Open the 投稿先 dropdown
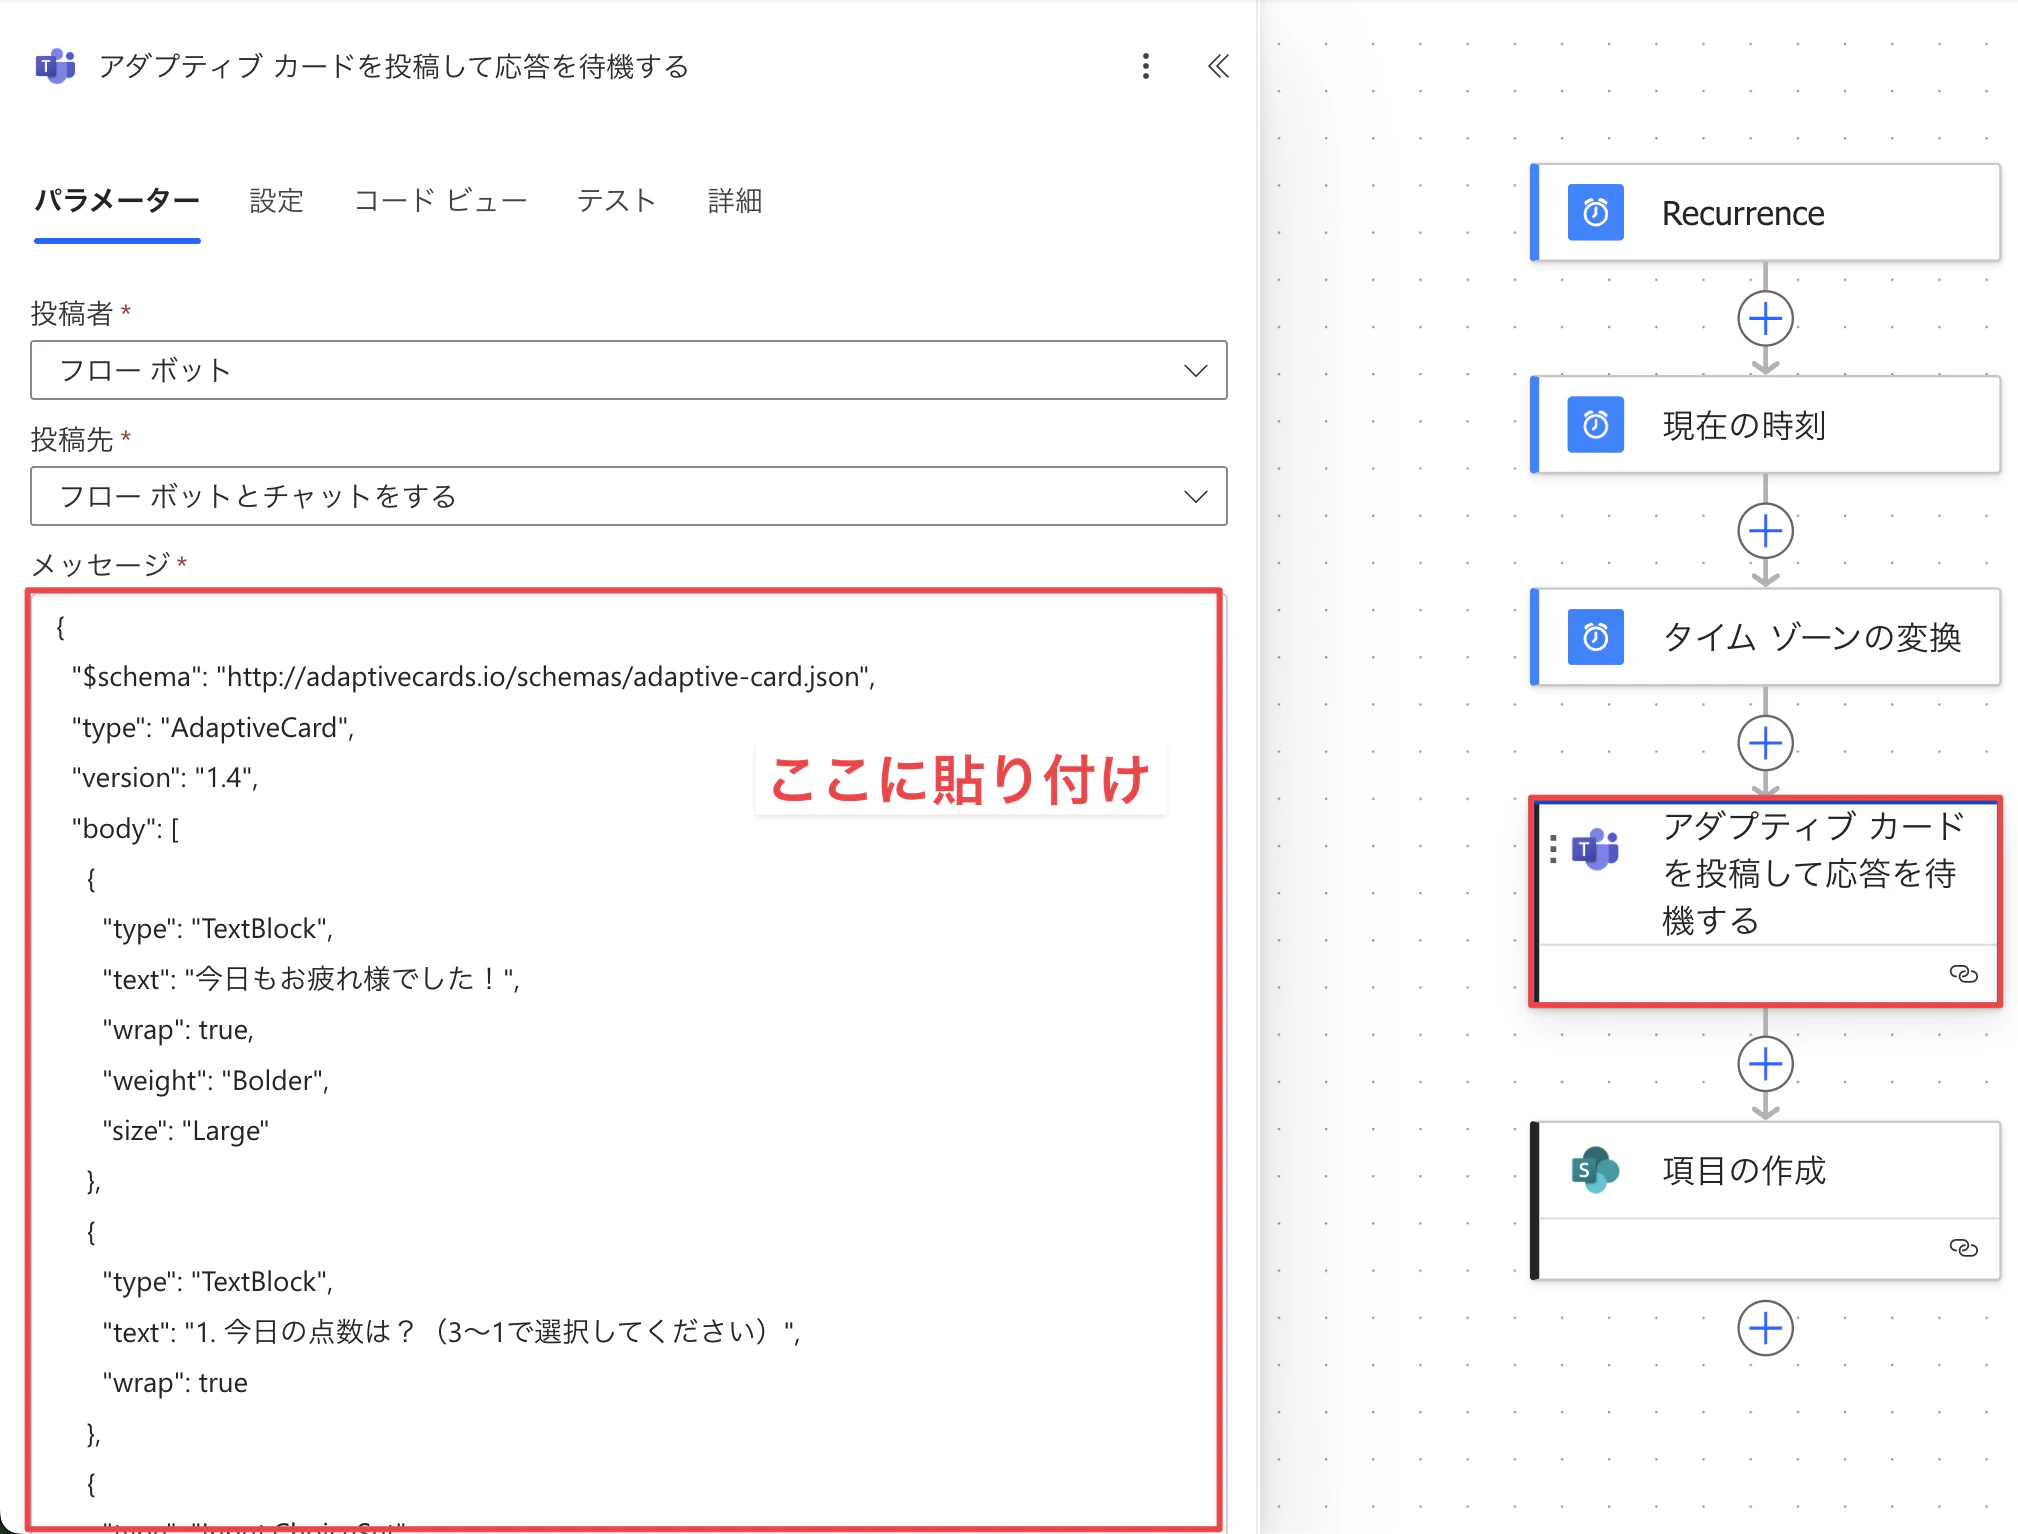The height and width of the screenshot is (1534, 2018). [x=628, y=496]
